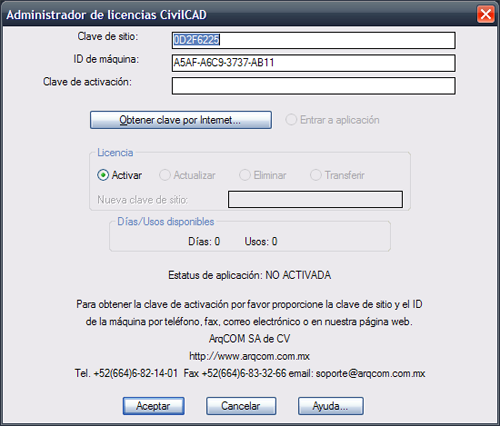Open help via Ayuda button
Viewport: 500px width, 426px height.
(330, 406)
